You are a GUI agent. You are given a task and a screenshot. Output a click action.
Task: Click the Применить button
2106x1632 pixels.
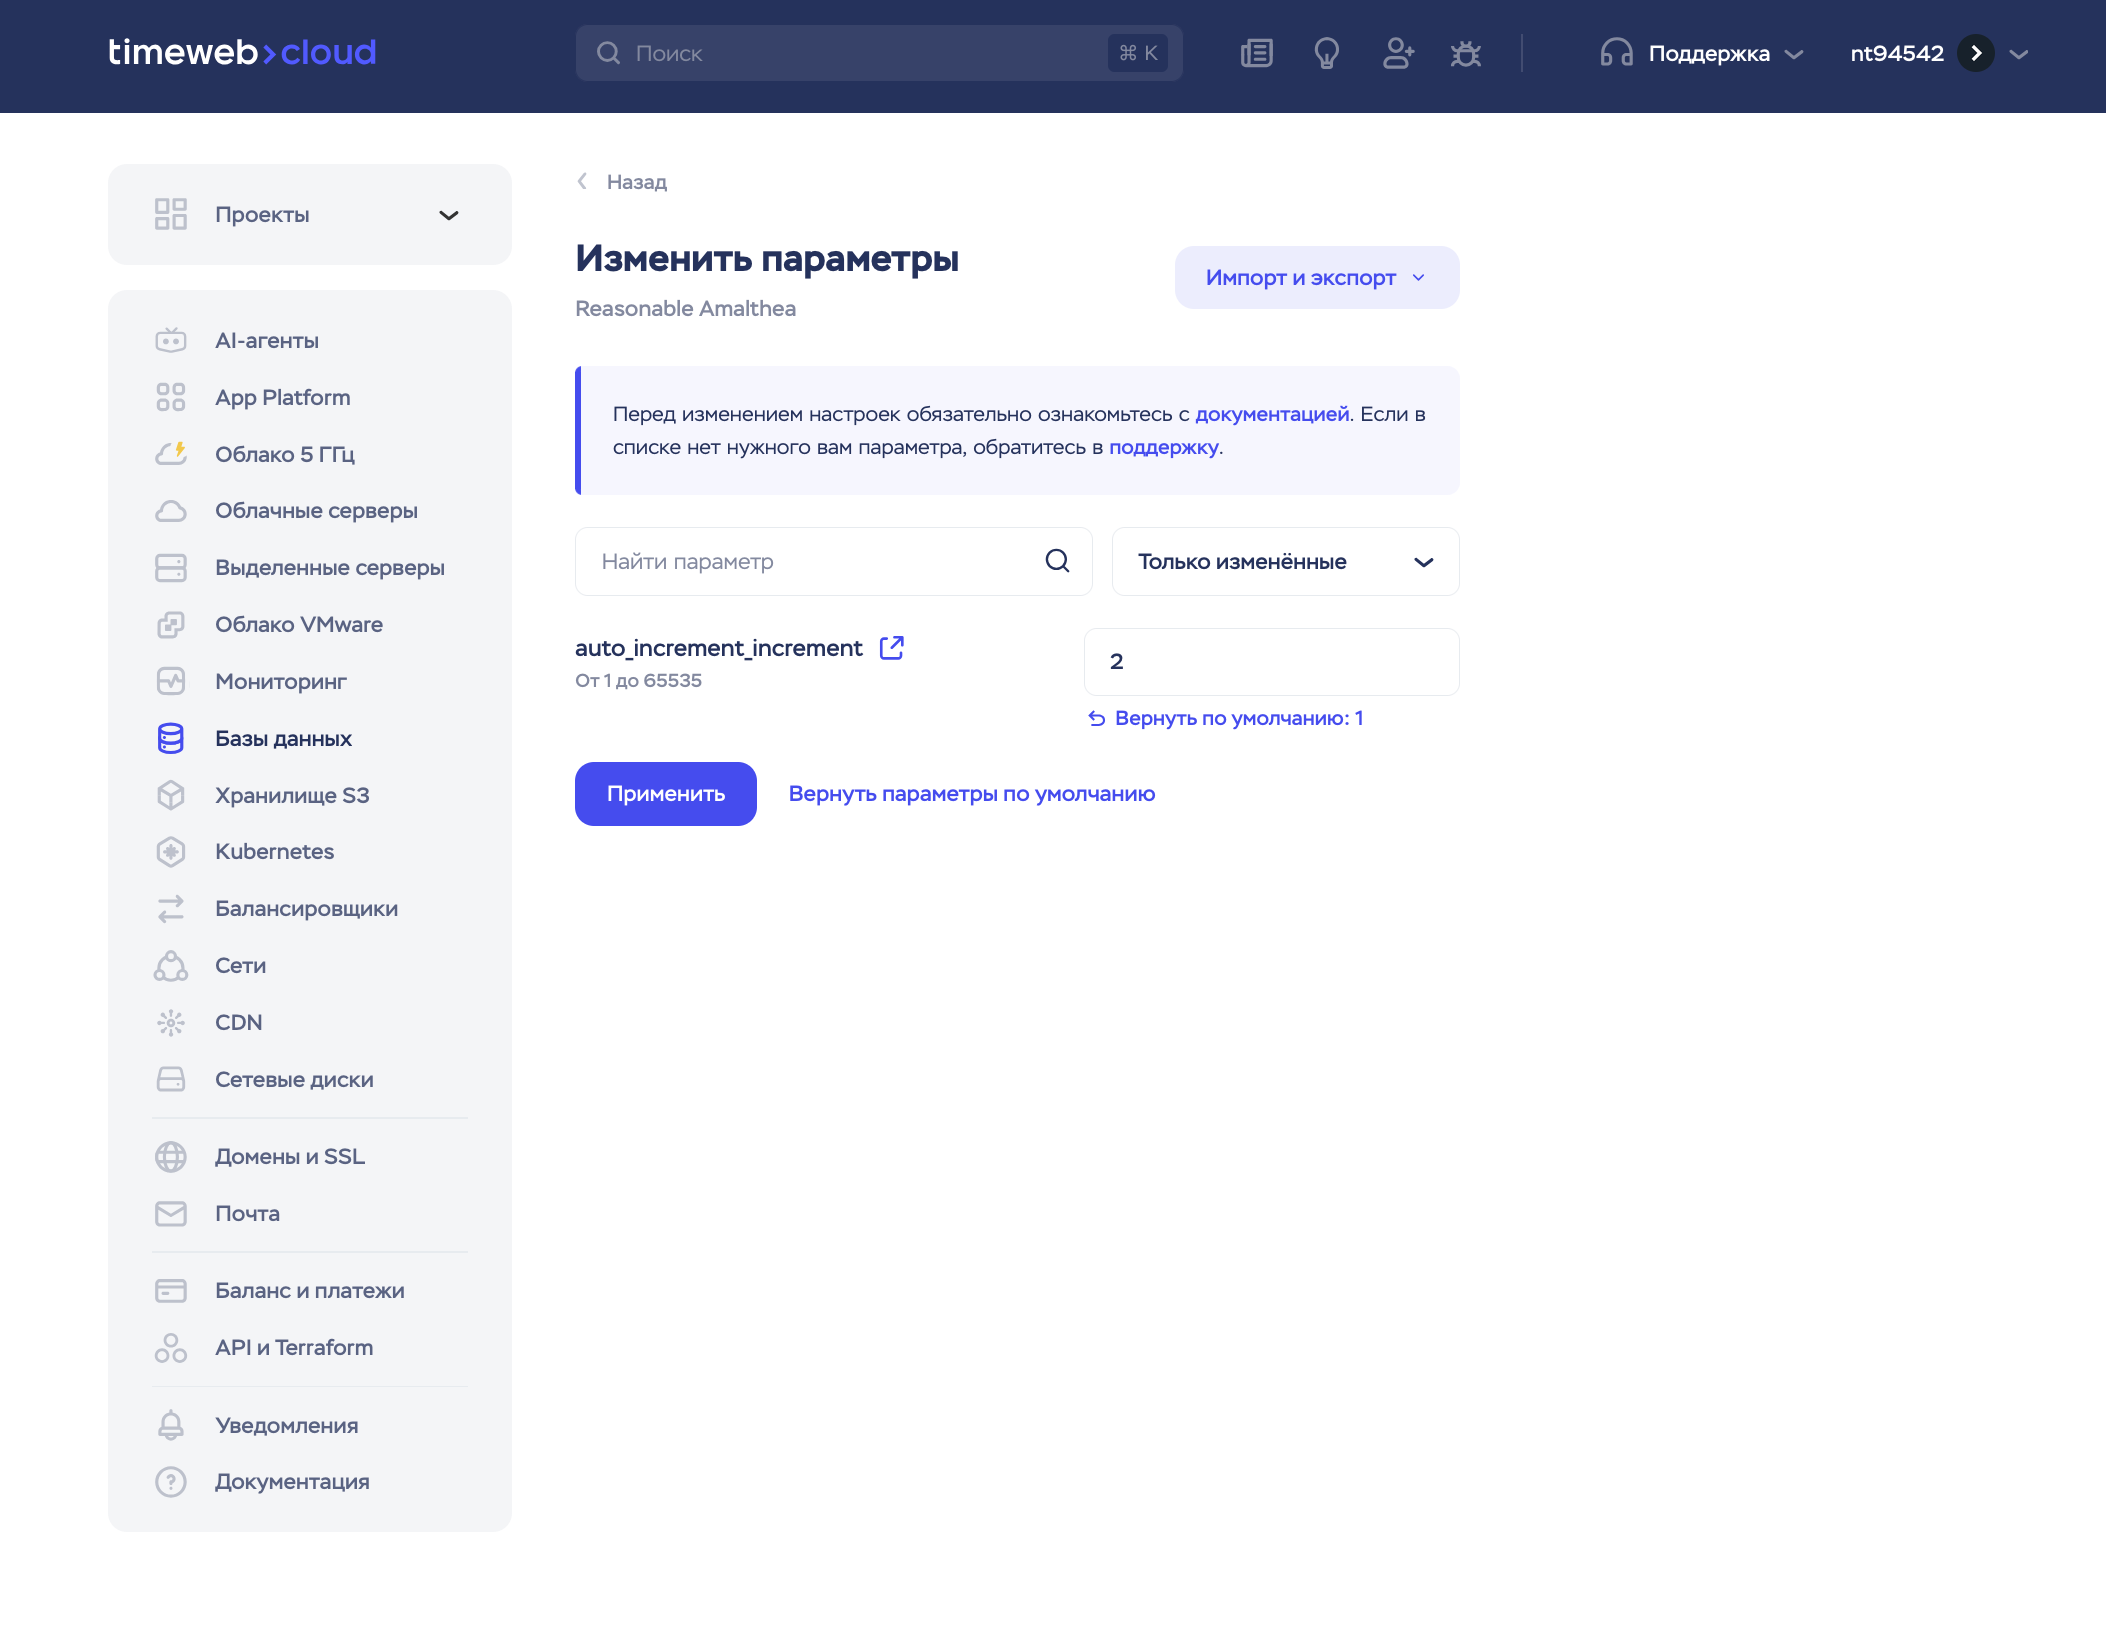(666, 794)
